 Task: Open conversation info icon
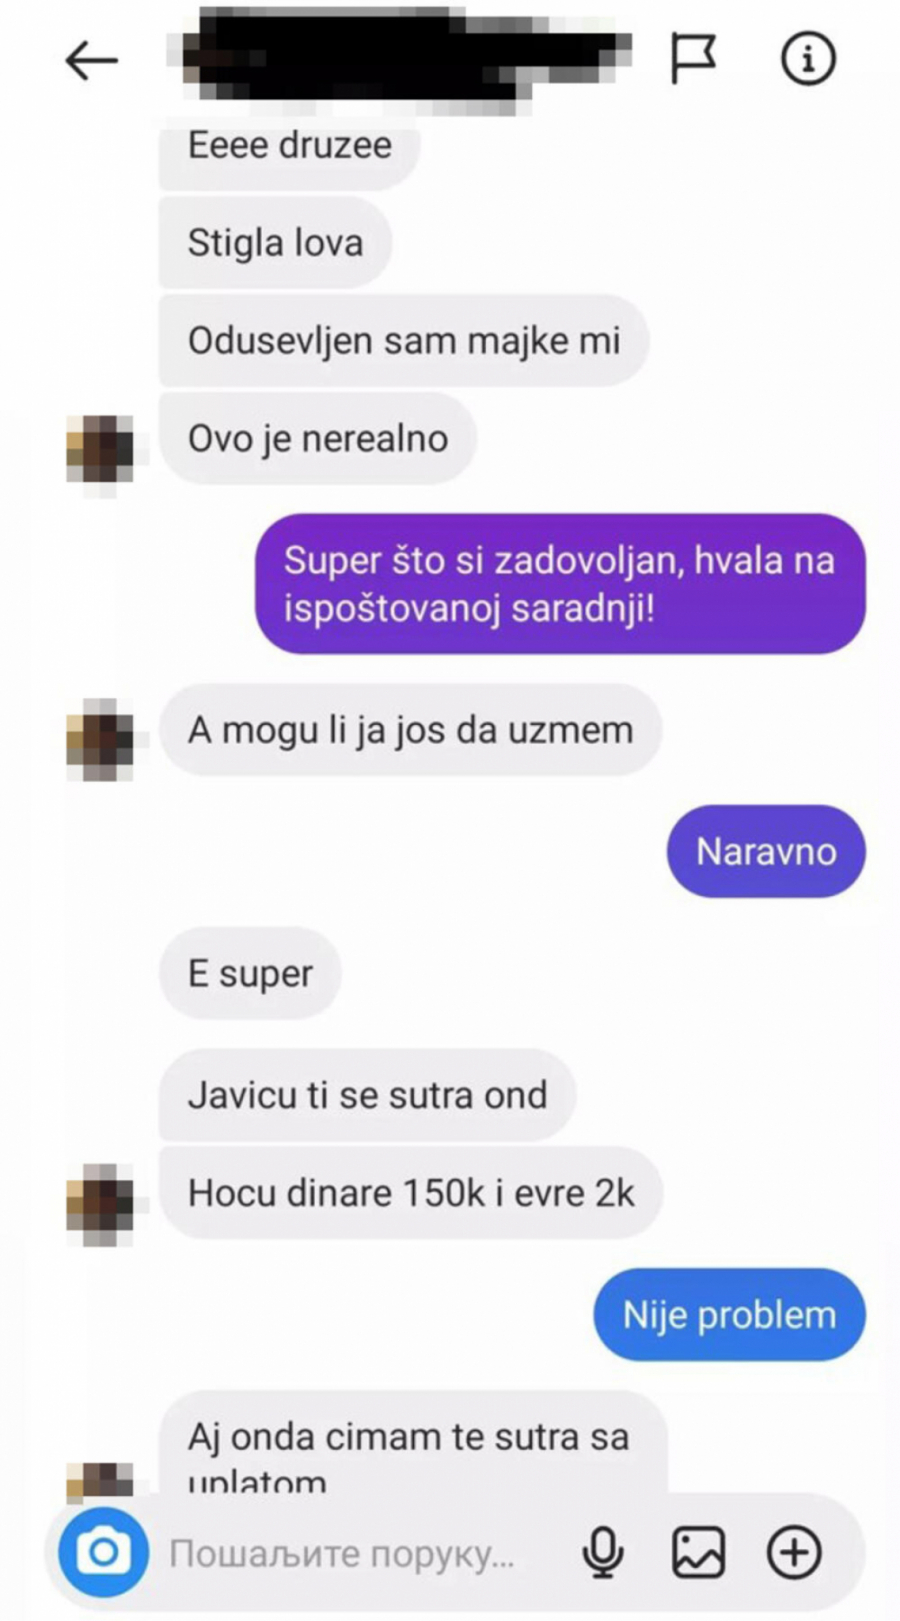point(808,59)
